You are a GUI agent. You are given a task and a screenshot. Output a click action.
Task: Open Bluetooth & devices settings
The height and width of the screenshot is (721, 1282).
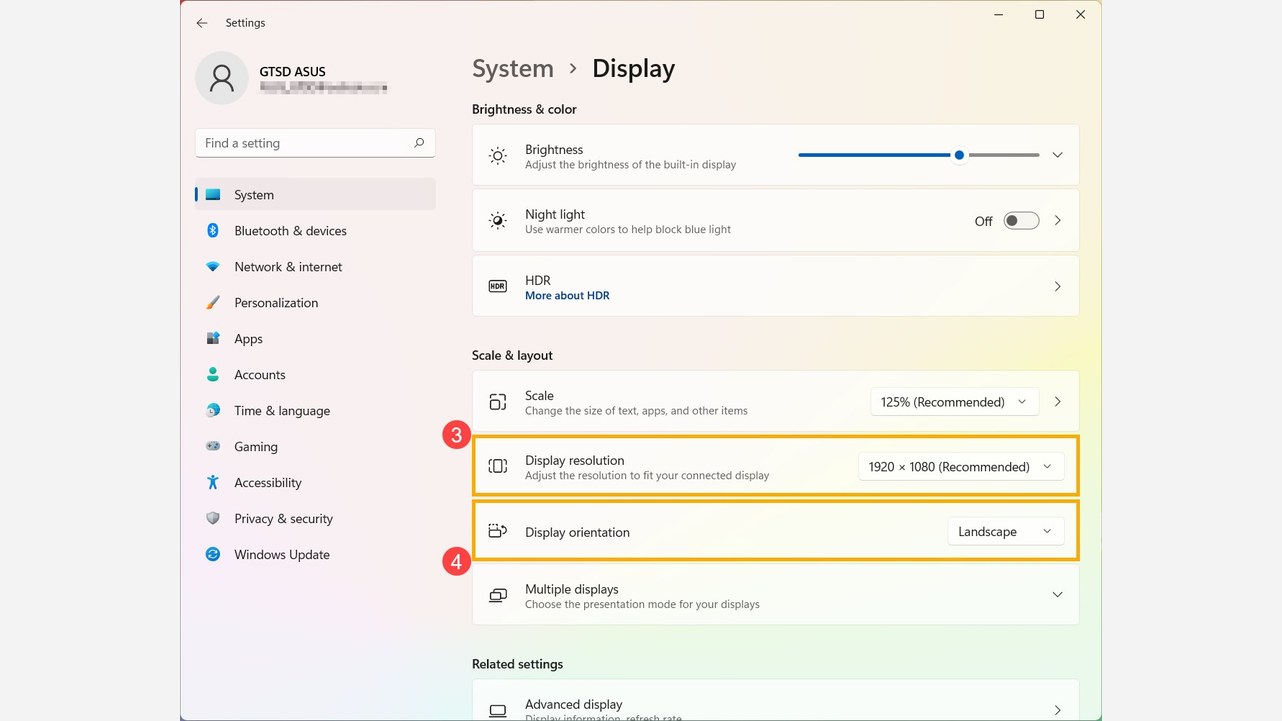click(x=315, y=231)
